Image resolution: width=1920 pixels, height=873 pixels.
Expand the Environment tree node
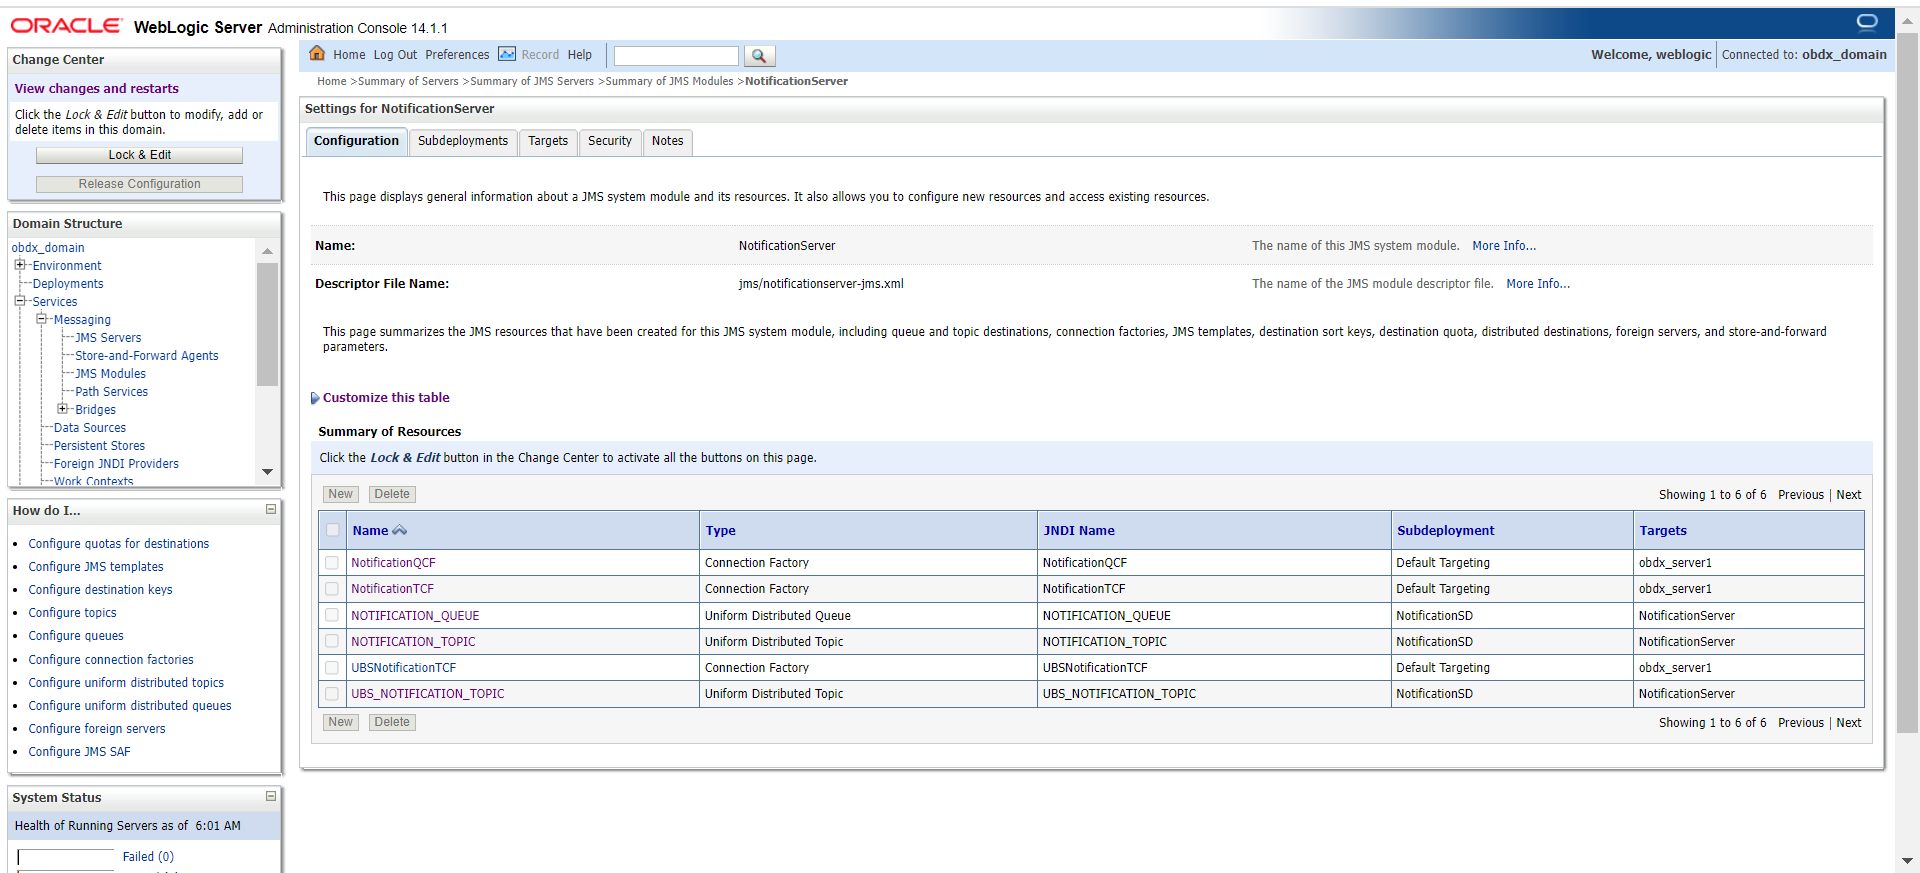(x=20, y=265)
